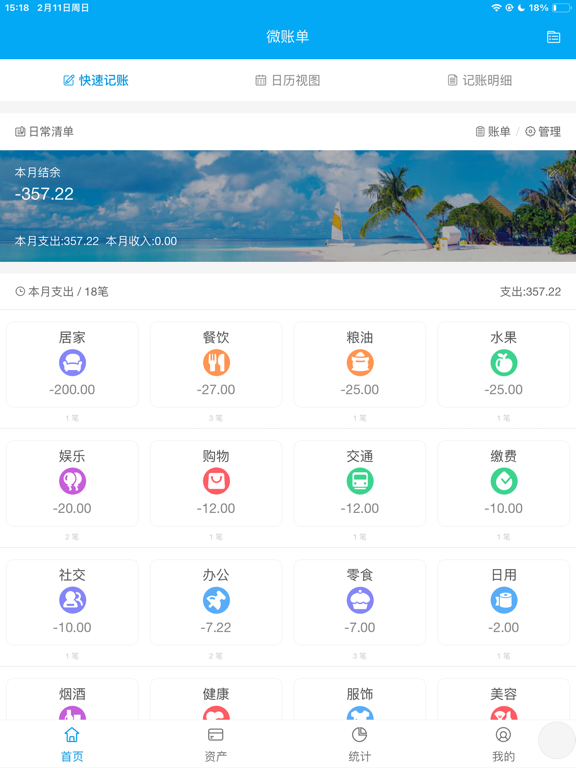Screen dimensions: 576x768
Task: Tap the 微账单 title text
Action: tap(288, 37)
